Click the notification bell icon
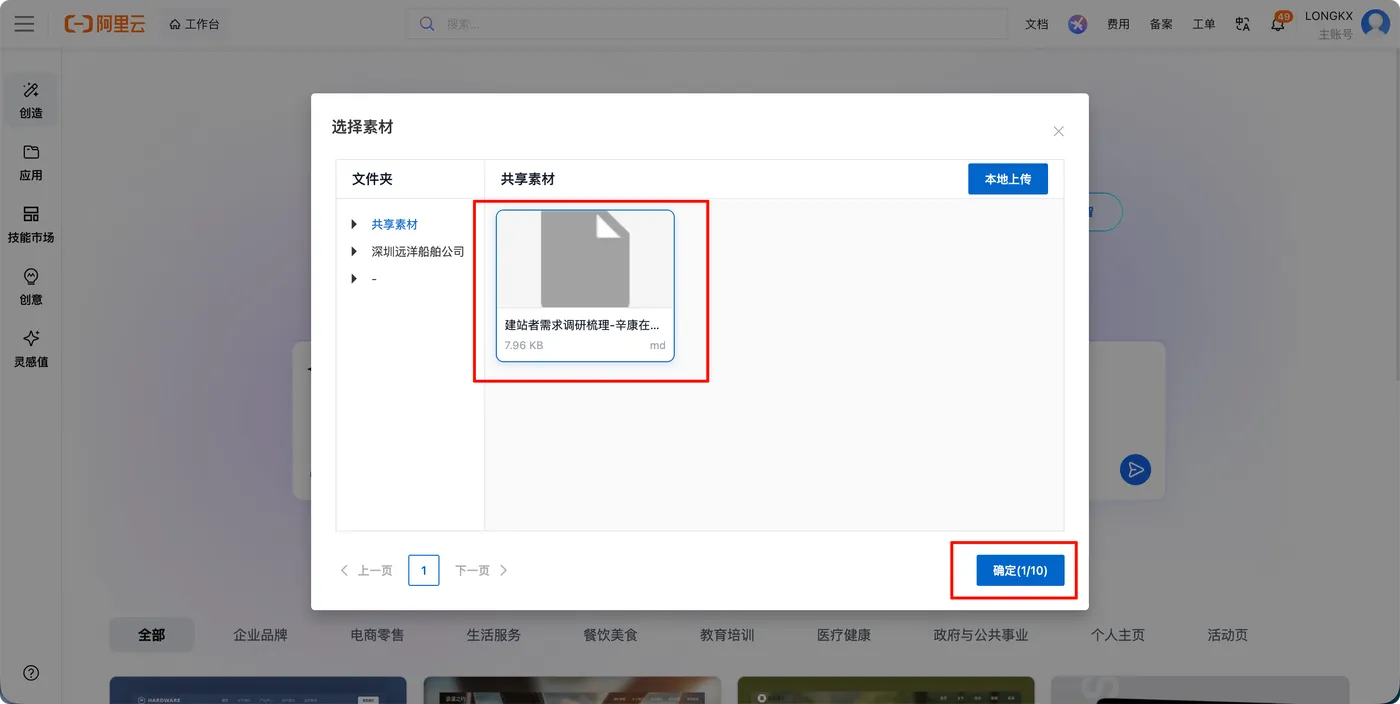Viewport: 1400px width, 704px height. pos(1278,24)
